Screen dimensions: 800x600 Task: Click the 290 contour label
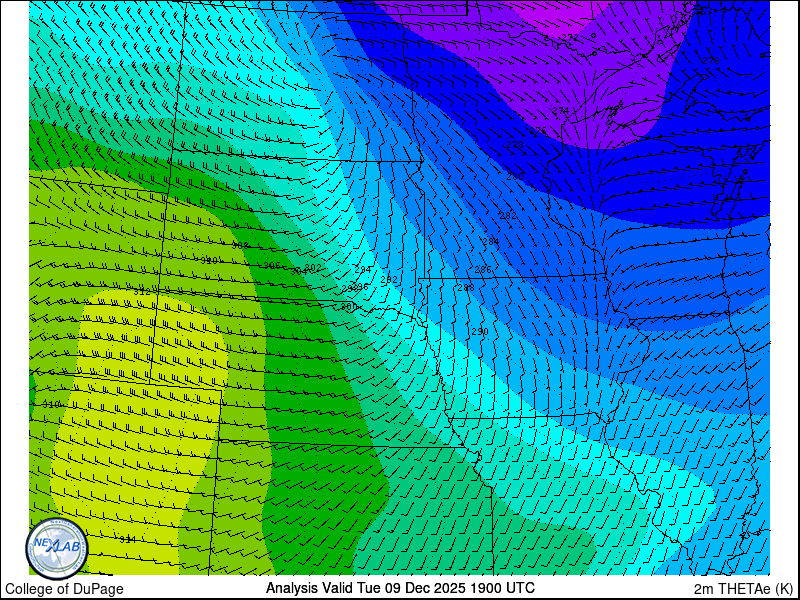click(480, 332)
